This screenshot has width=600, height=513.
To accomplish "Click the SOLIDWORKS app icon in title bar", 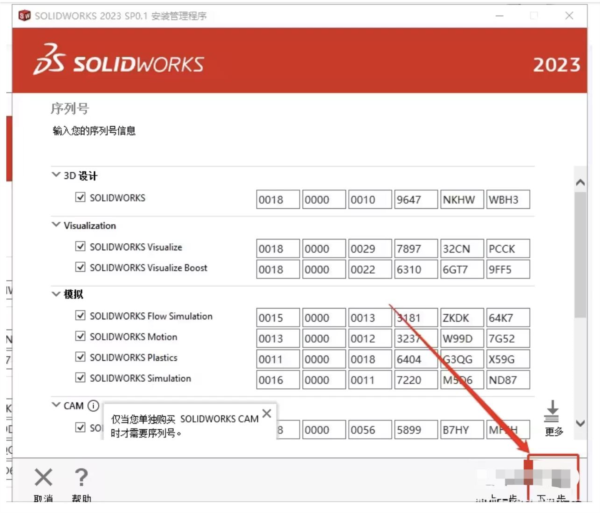I will point(24,16).
